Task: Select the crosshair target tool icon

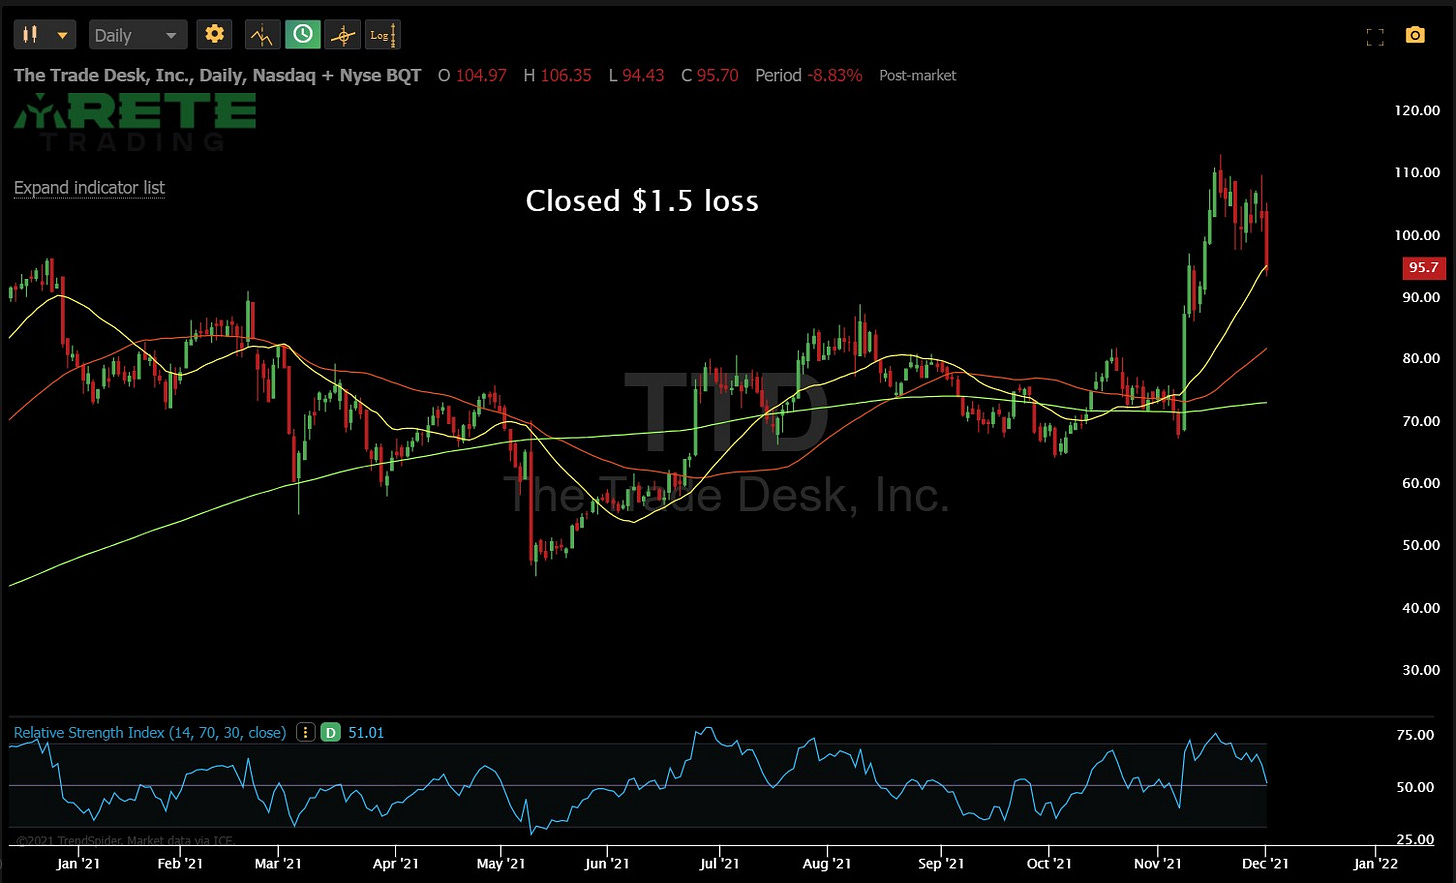Action: pos(342,35)
